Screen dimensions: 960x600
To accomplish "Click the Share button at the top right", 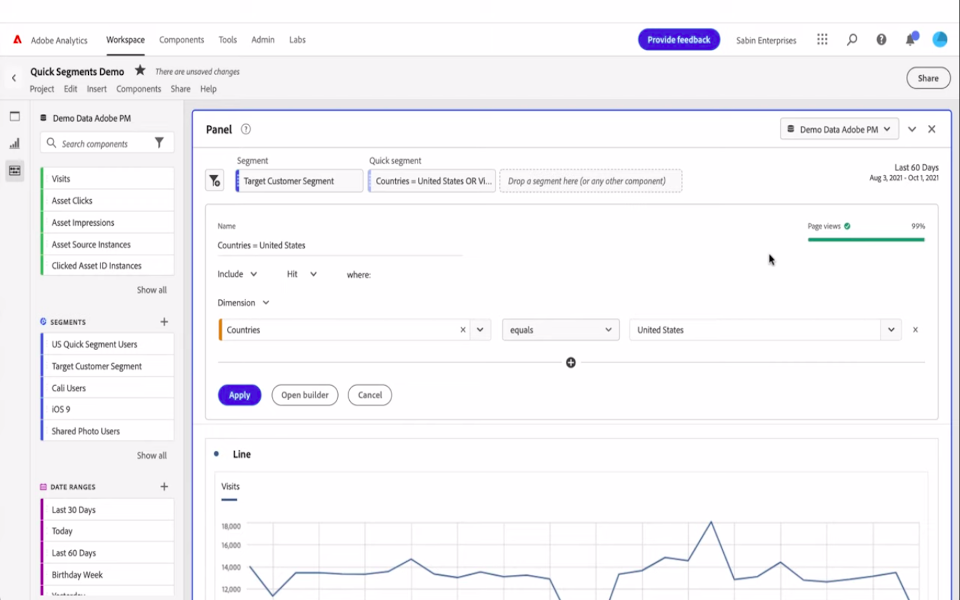I will pos(928,78).
